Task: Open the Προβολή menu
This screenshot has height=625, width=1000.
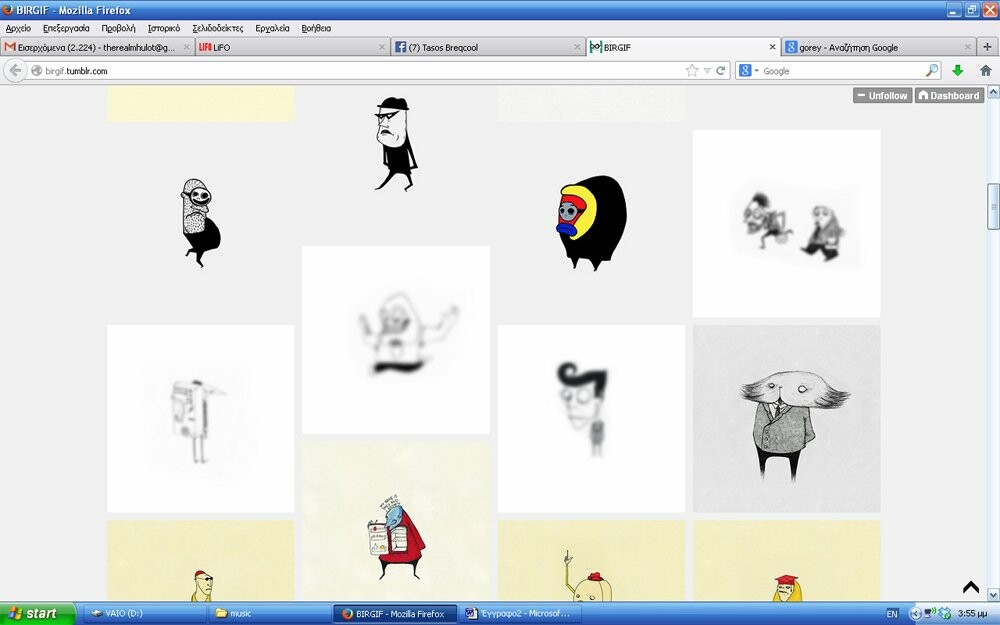Action: [x=119, y=28]
